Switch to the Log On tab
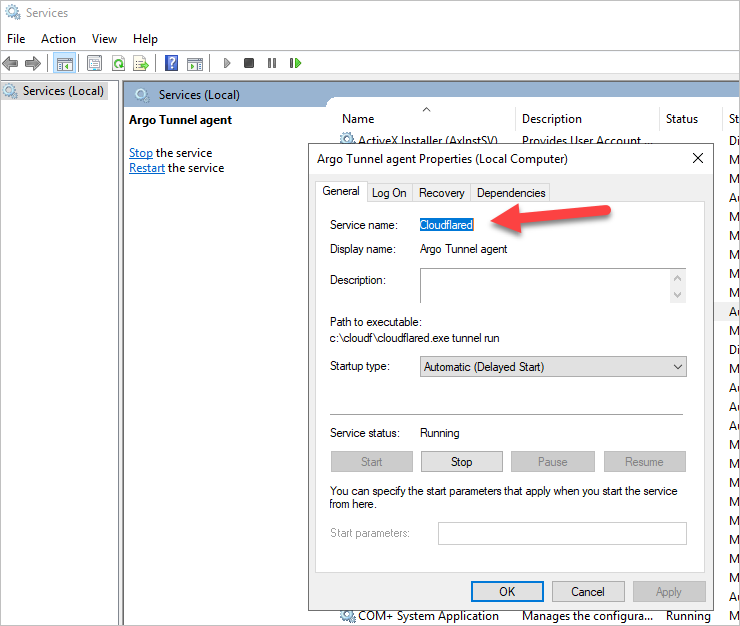 389,193
